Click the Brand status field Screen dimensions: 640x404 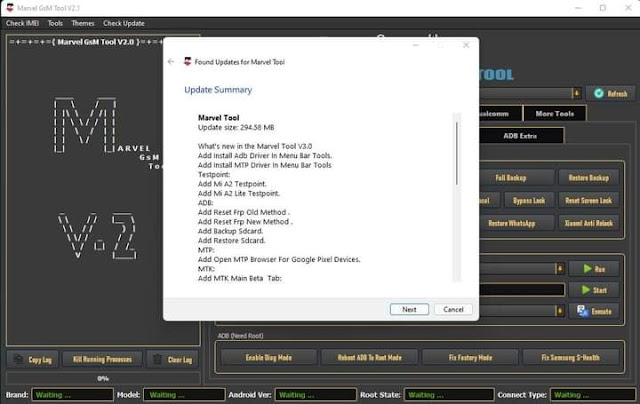pyautogui.click(x=72, y=395)
